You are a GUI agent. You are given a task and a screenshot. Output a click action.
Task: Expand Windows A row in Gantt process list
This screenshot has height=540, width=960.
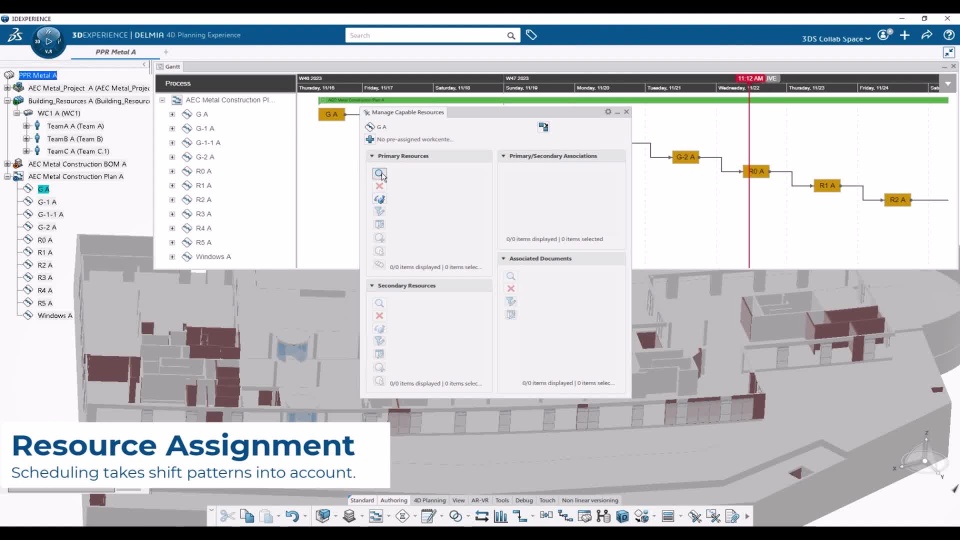click(172, 257)
